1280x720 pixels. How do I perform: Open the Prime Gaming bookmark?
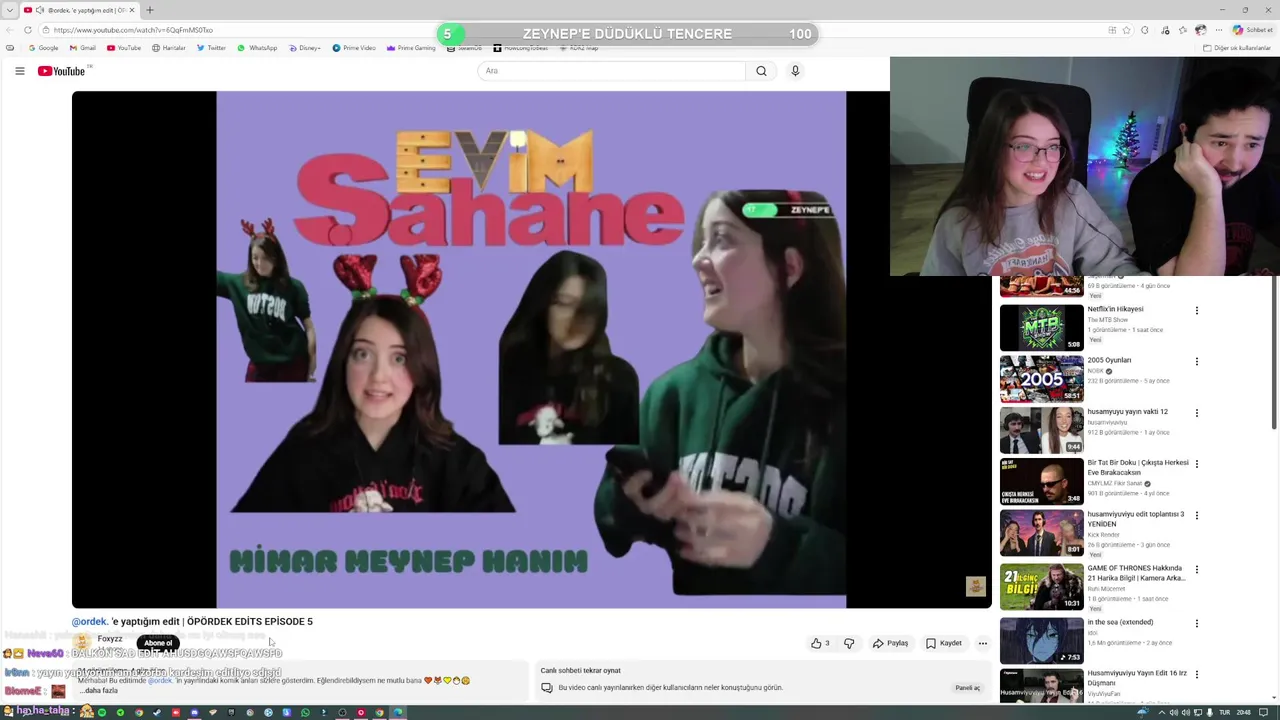(x=411, y=48)
